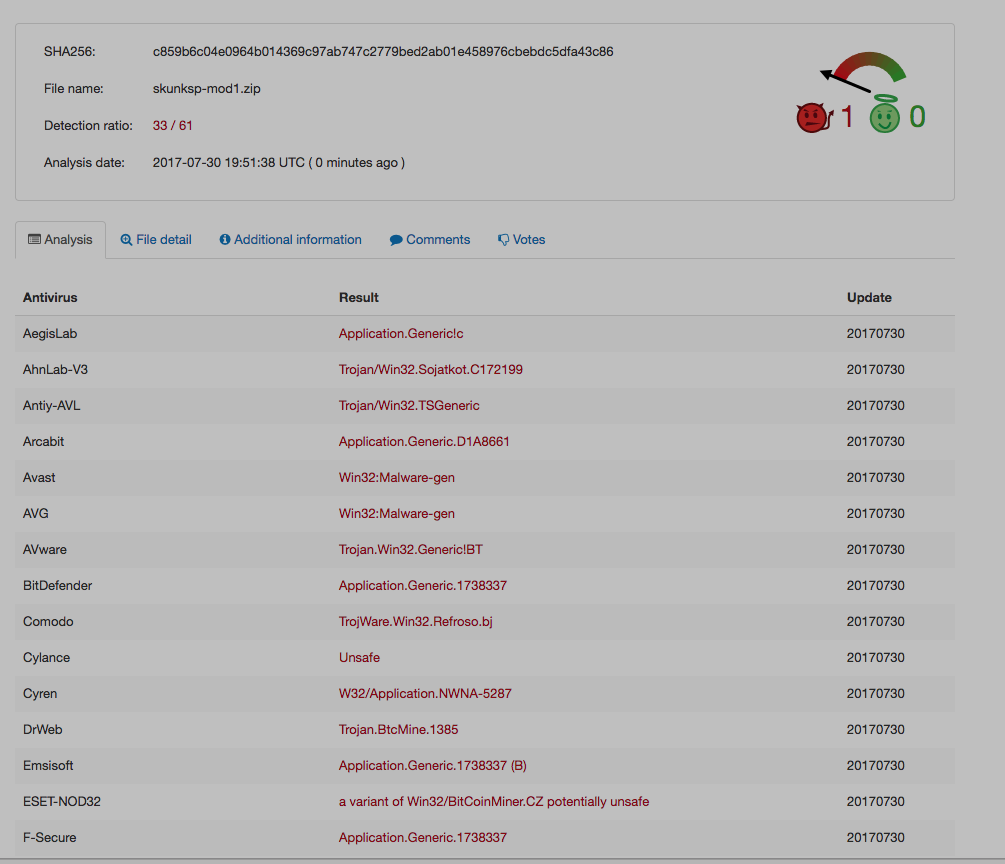This screenshot has width=1005, height=864.
Task: Click the malicious vote count 1
Action: coord(847,117)
